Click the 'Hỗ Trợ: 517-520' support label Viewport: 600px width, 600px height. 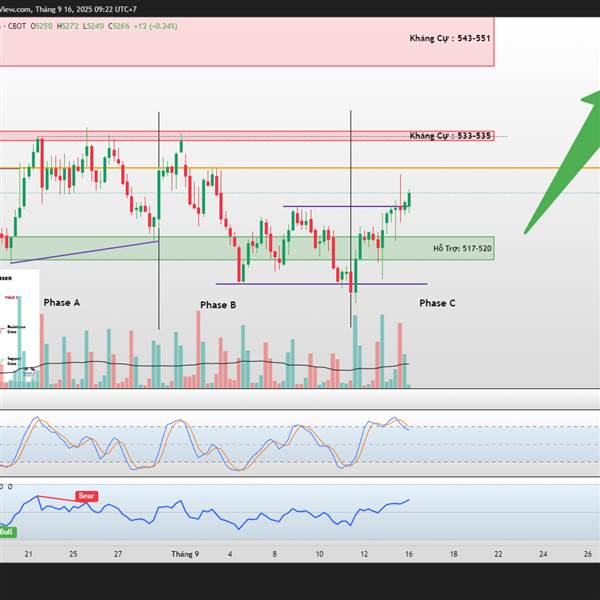click(x=462, y=248)
